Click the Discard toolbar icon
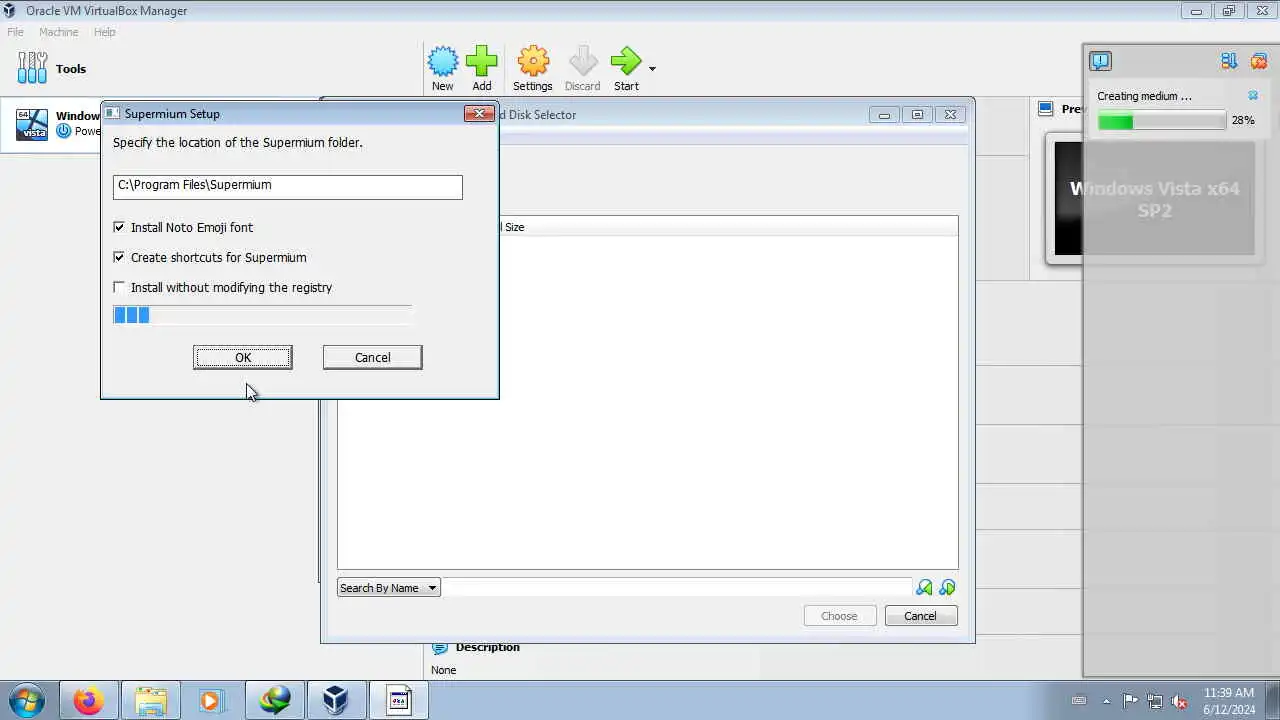Image resolution: width=1280 pixels, height=720 pixels. click(x=582, y=61)
